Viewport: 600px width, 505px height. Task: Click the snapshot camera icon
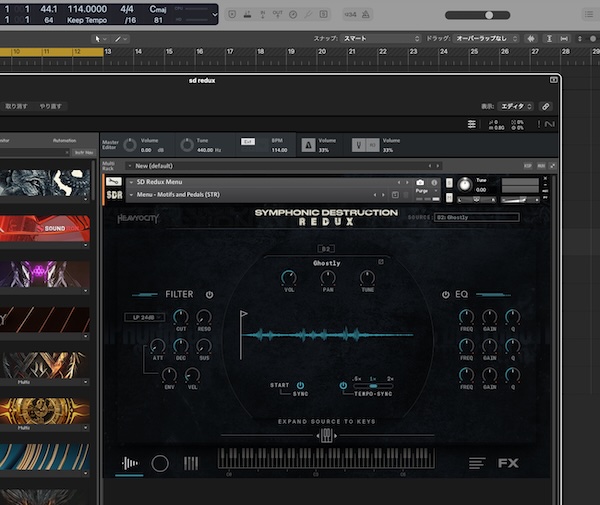[420, 182]
